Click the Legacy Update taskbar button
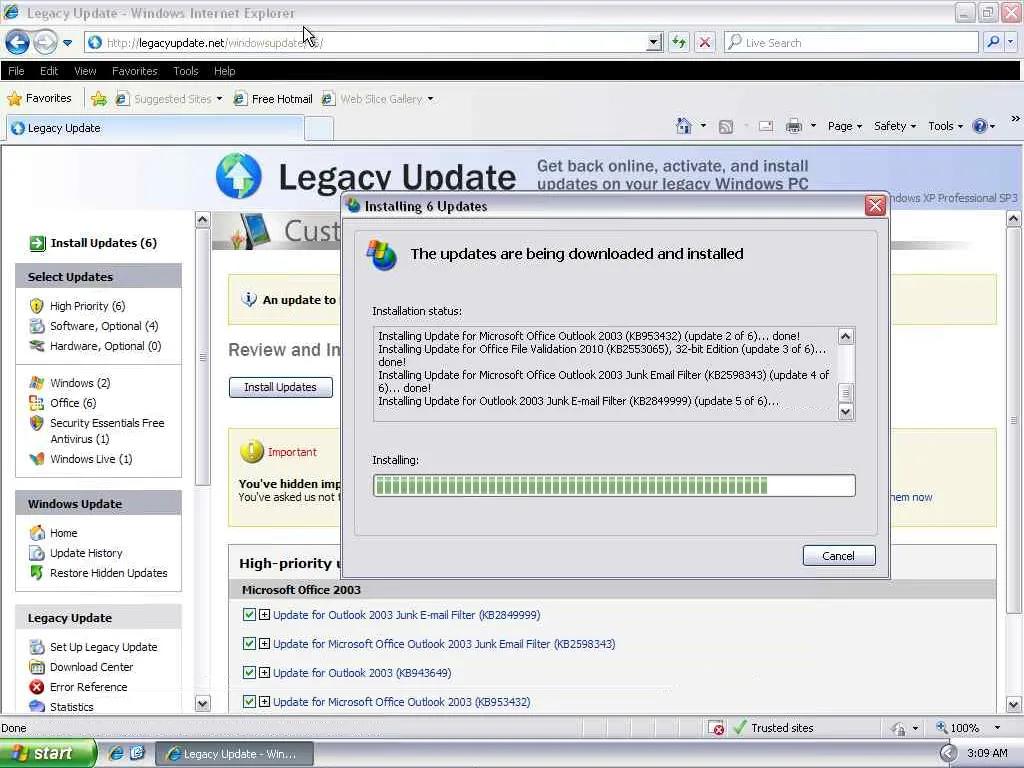The height and width of the screenshot is (768, 1024). [235, 754]
